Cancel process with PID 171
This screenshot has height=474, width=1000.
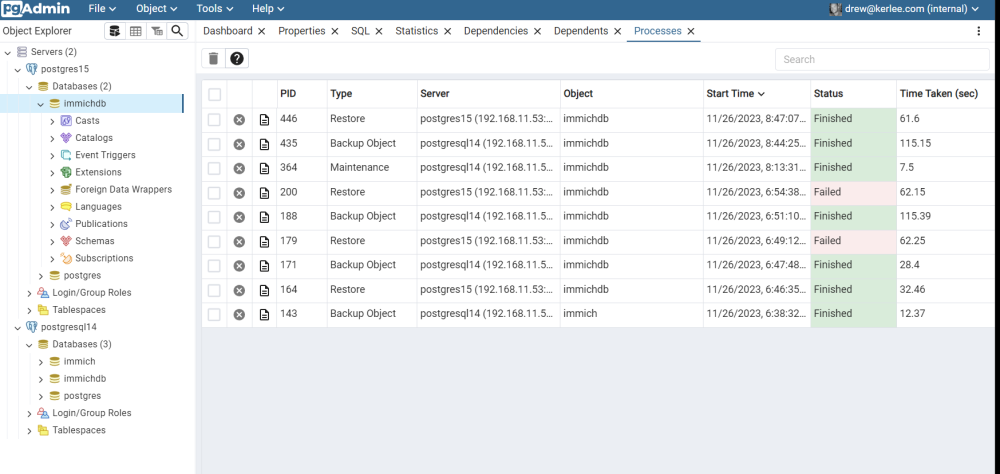click(x=239, y=265)
